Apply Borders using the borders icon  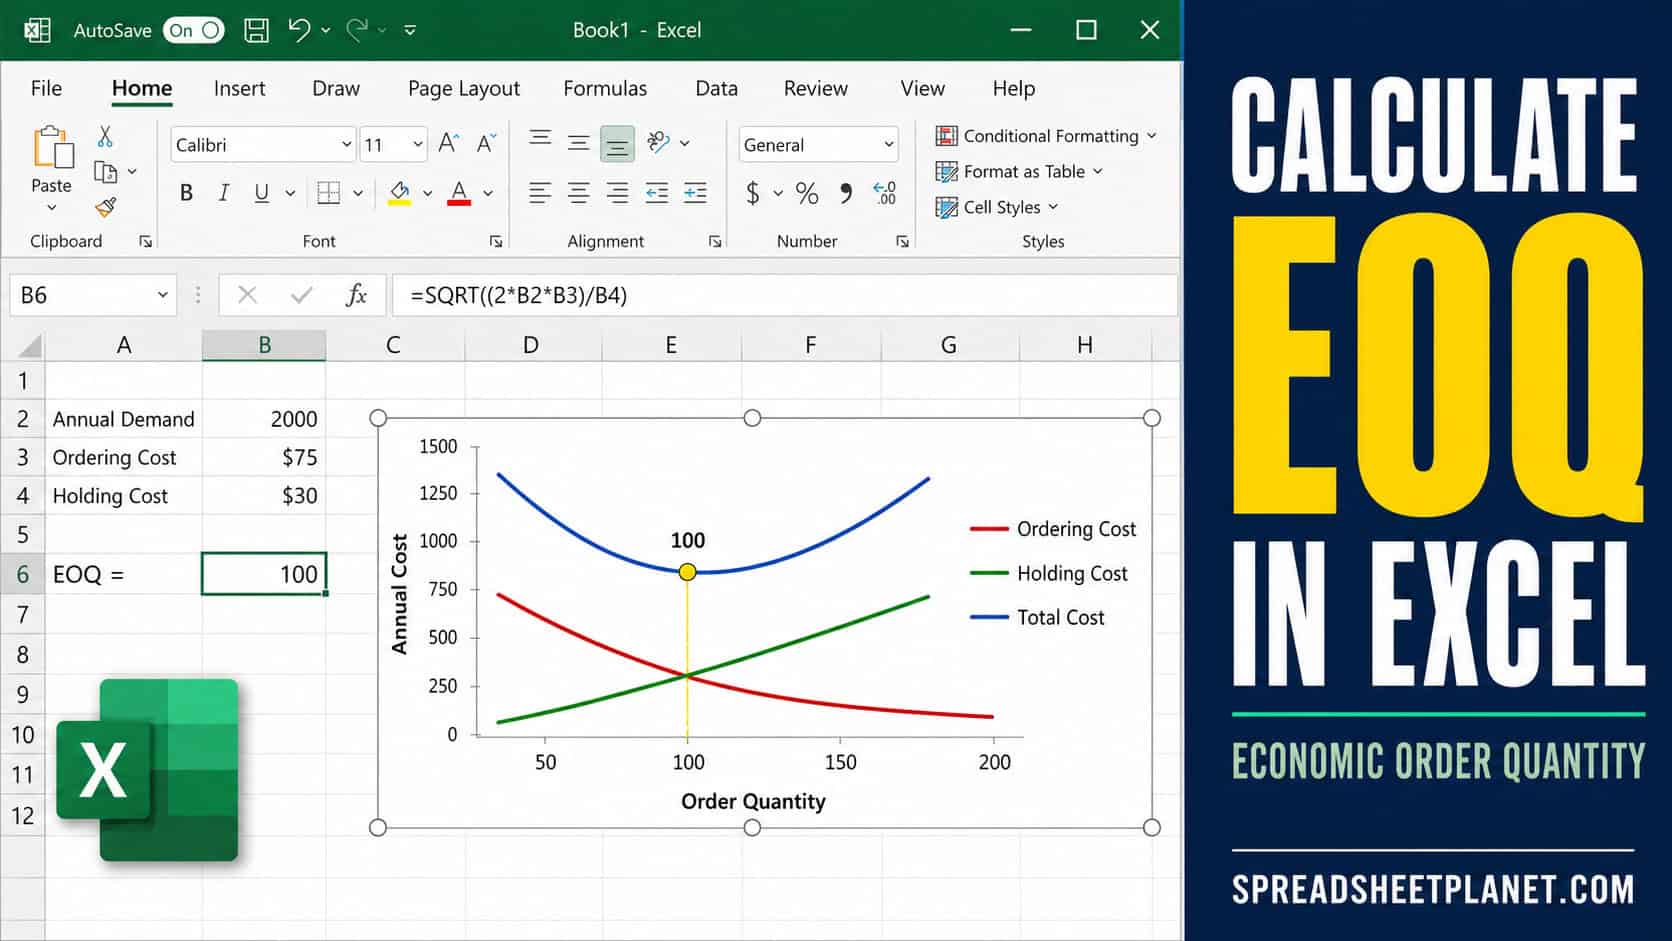click(328, 193)
